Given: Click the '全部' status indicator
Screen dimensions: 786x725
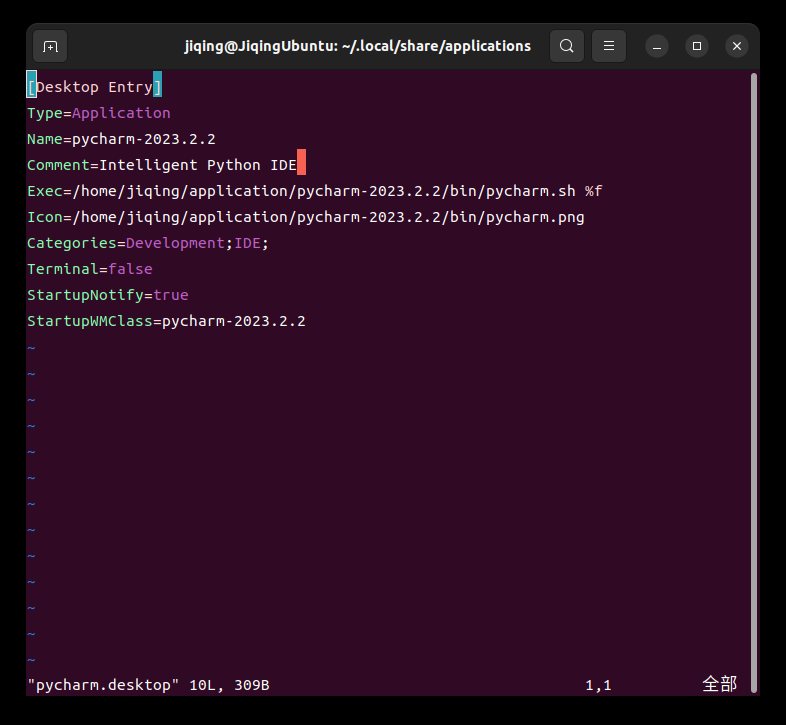Looking at the screenshot, I should (719, 684).
